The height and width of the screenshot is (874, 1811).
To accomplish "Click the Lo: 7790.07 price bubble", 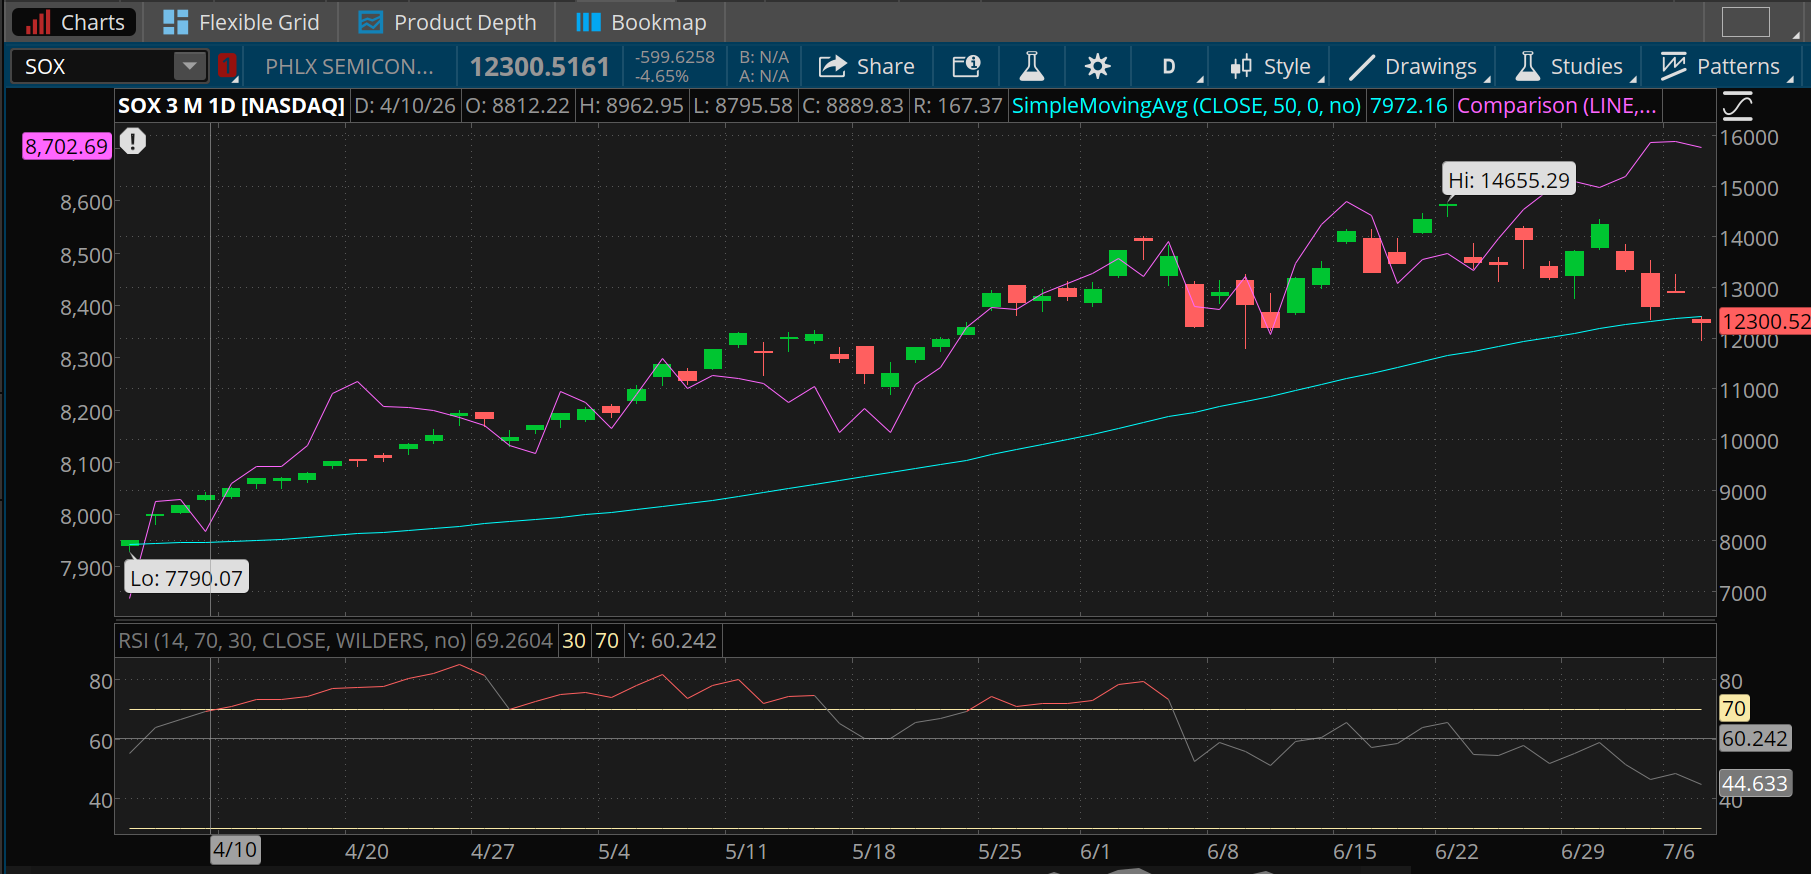I will [x=187, y=578].
